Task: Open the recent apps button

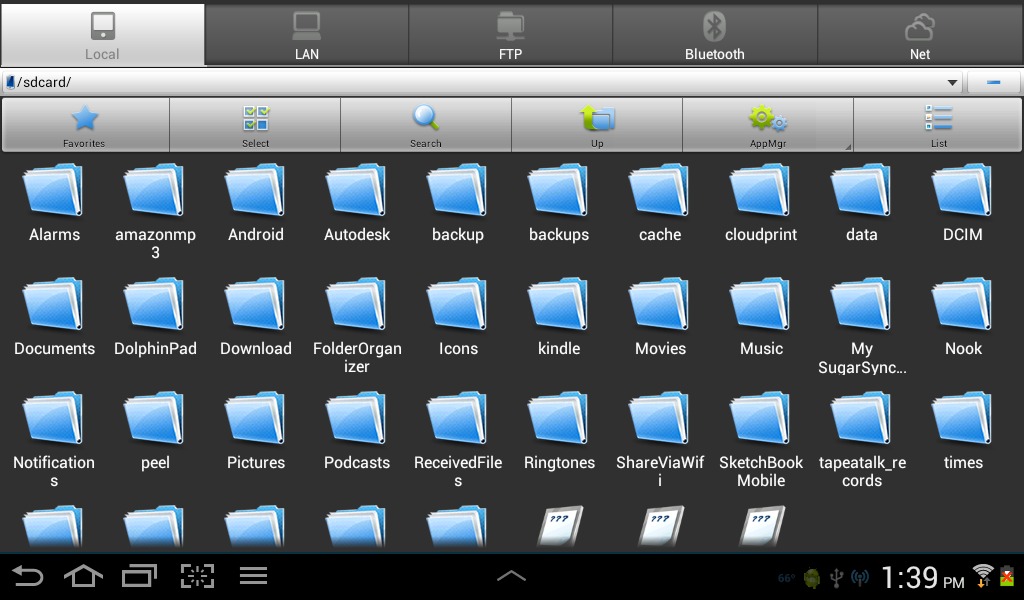Action: pyautogui.click(x=139, y=576)
